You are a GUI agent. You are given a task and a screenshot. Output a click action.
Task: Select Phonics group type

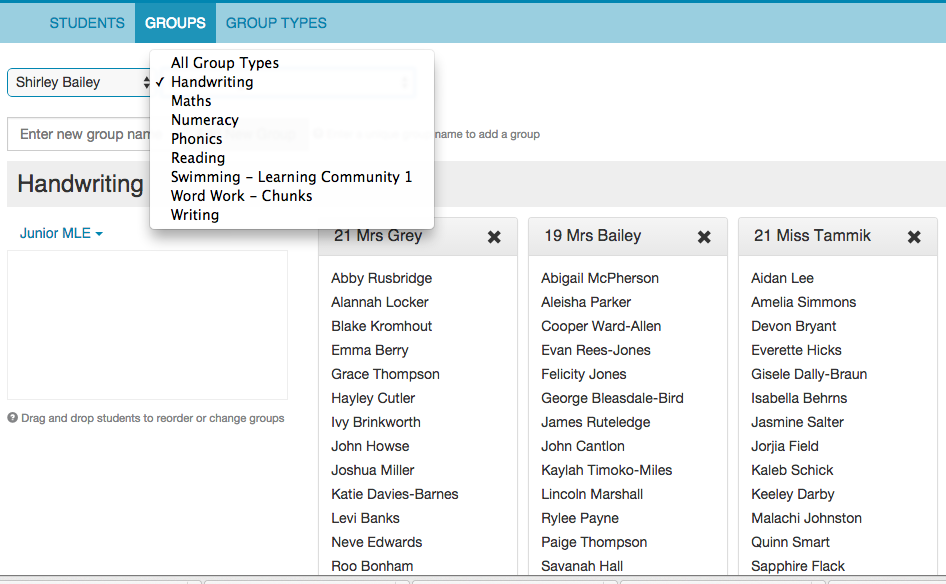(197, 139)
